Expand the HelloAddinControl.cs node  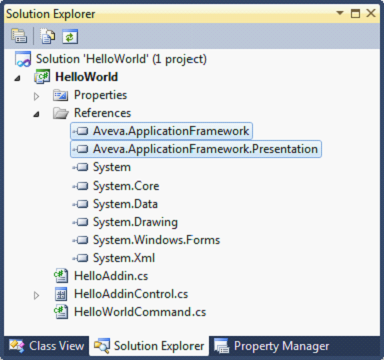(36, 295)
